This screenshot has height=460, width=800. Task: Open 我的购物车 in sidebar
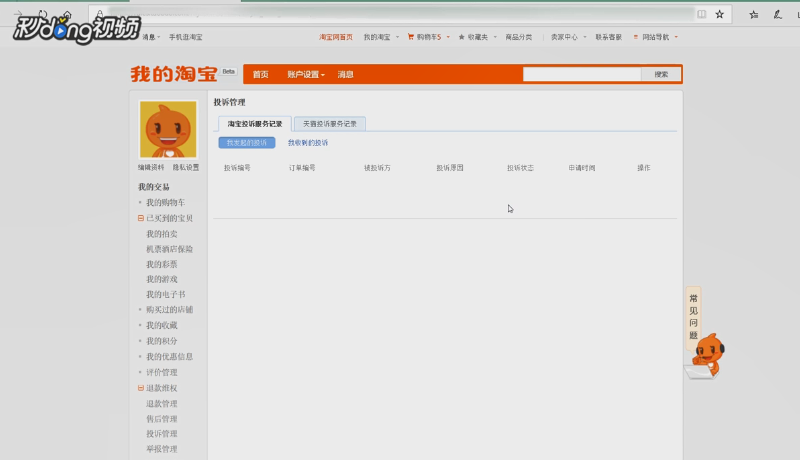(165, 202)
